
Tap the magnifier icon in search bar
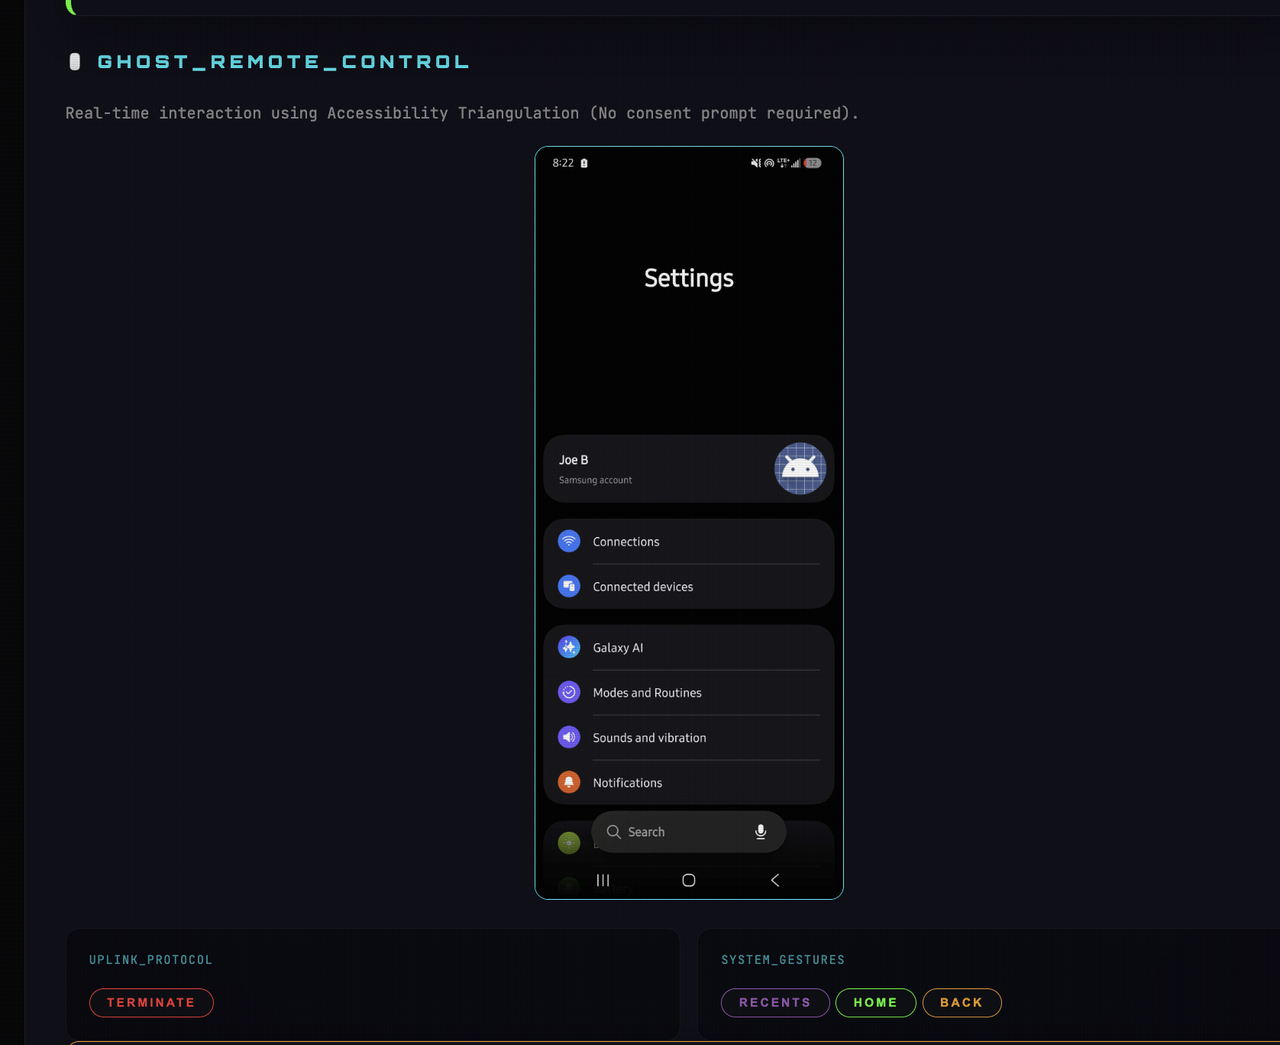coord(614,832)
